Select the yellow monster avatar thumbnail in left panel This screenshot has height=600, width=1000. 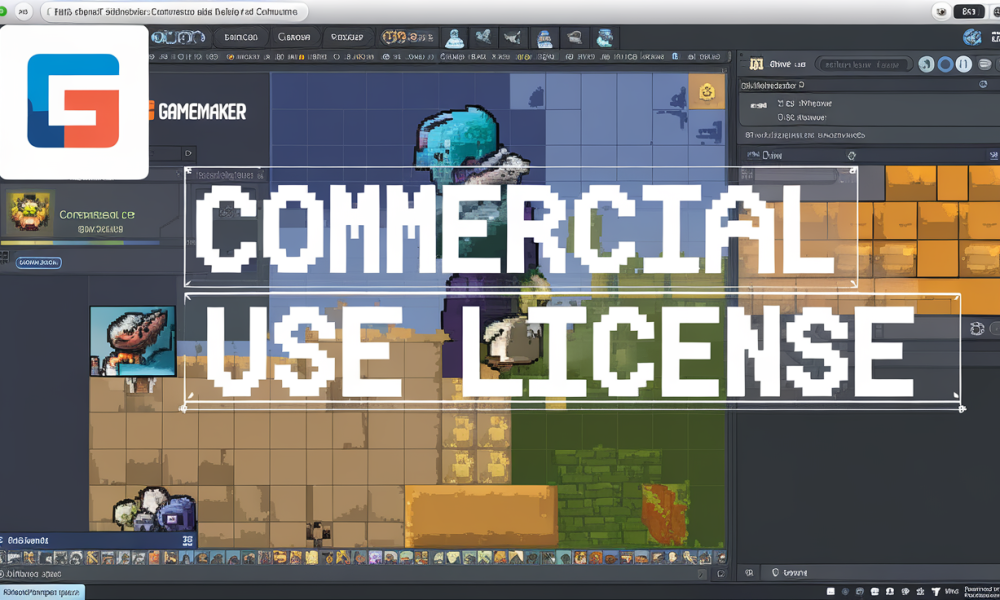pos(28,213)
